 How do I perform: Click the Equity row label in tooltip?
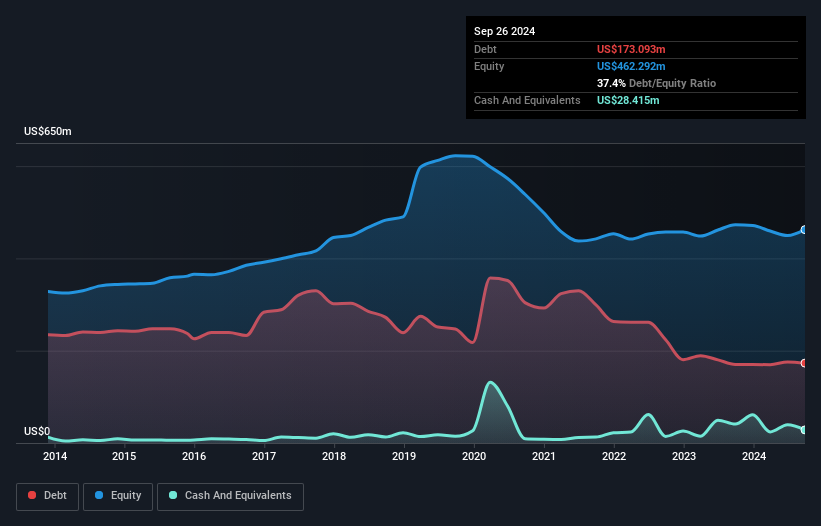click(489, 66)
